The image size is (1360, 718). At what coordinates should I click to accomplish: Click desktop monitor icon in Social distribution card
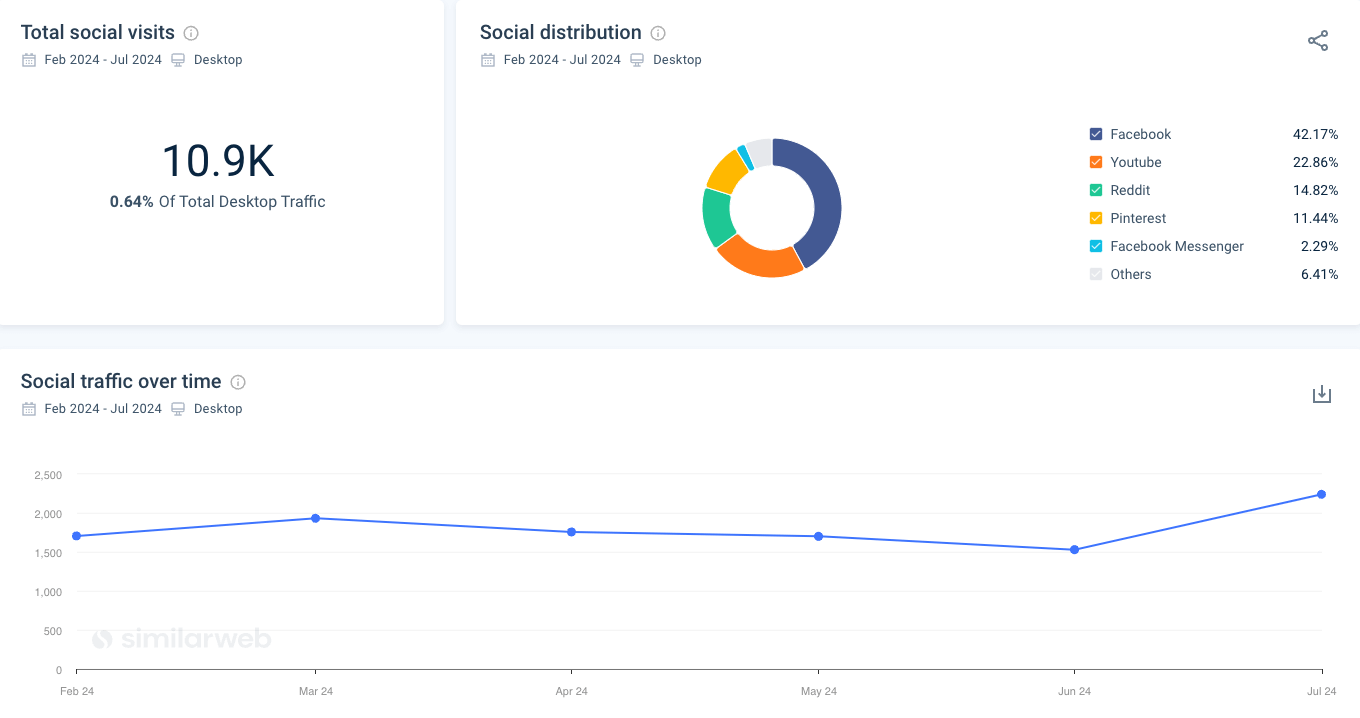pos(638,60)
